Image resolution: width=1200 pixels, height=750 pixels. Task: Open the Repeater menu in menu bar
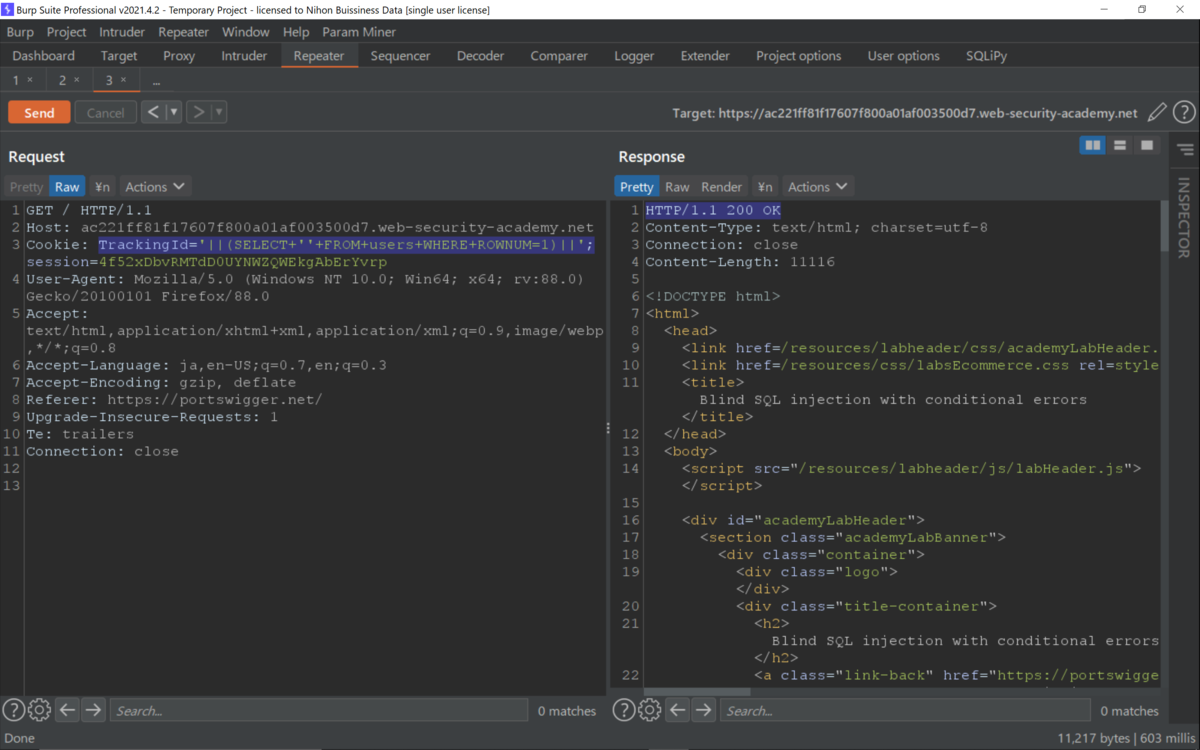coord(184,32)
